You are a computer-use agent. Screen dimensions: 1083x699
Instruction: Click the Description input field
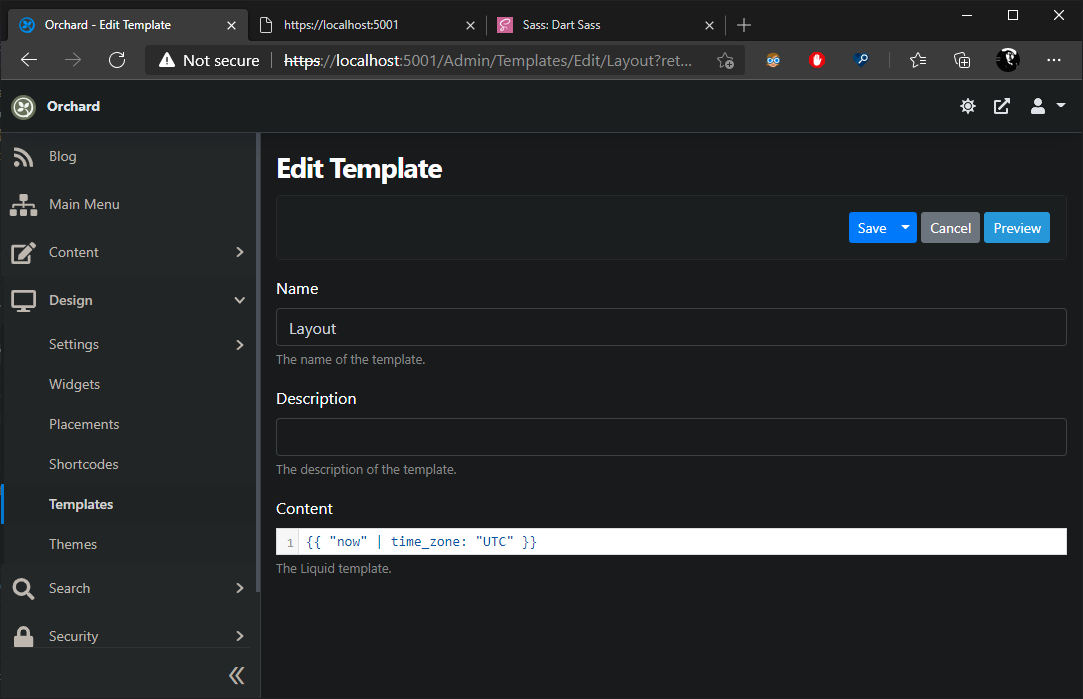[x=670, y=437]
